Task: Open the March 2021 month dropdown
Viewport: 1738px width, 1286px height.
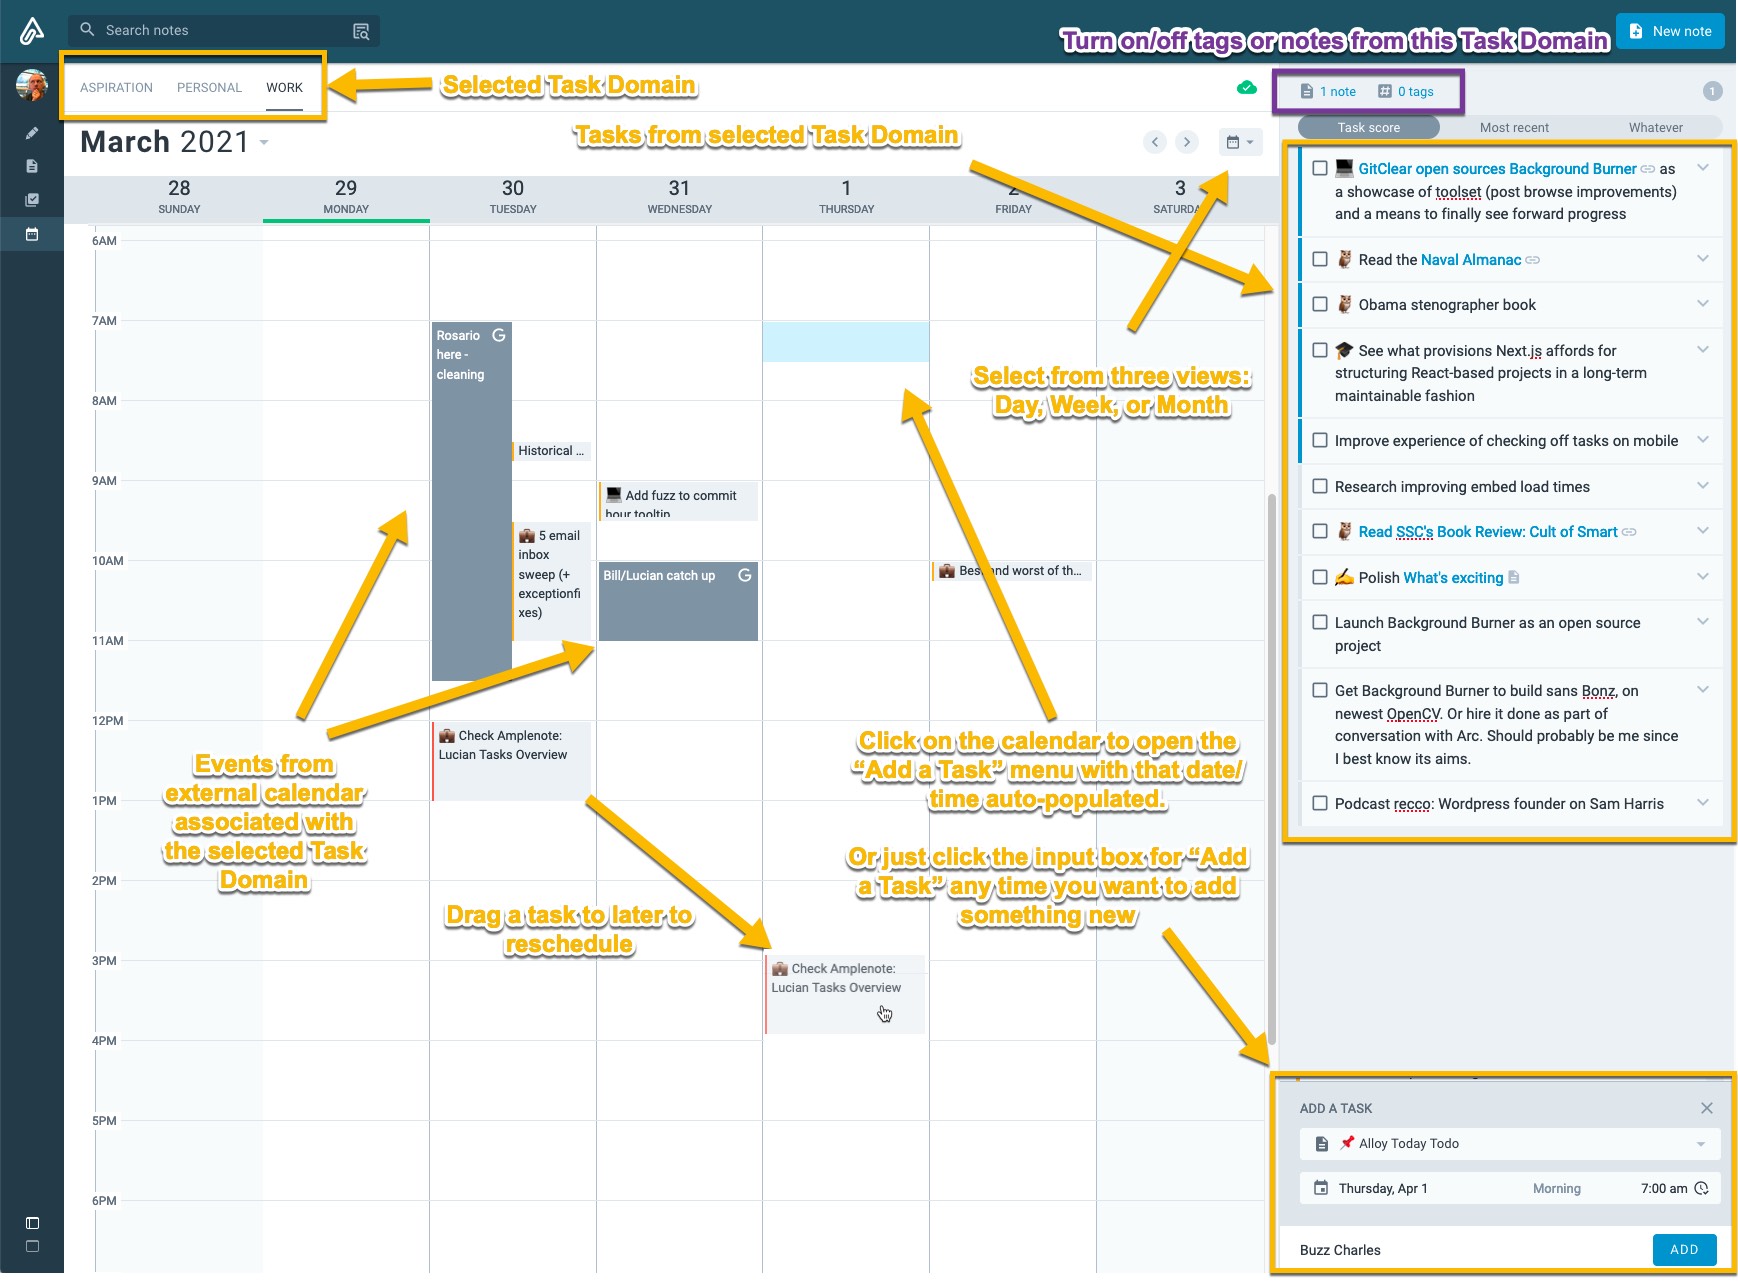Action: click(264, 143)
